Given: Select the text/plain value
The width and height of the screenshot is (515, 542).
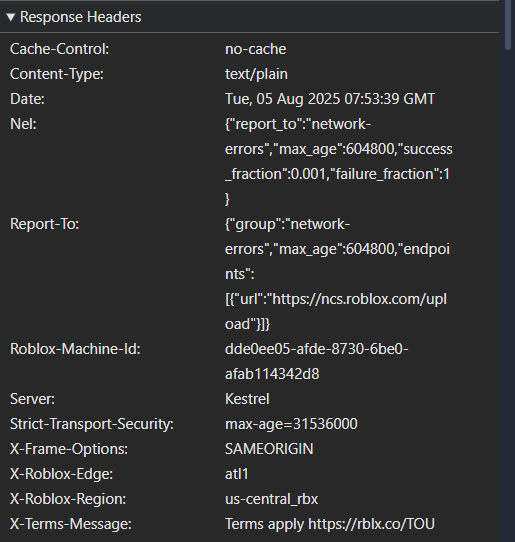Looking at the screenshot, I should tap(256, 74).
